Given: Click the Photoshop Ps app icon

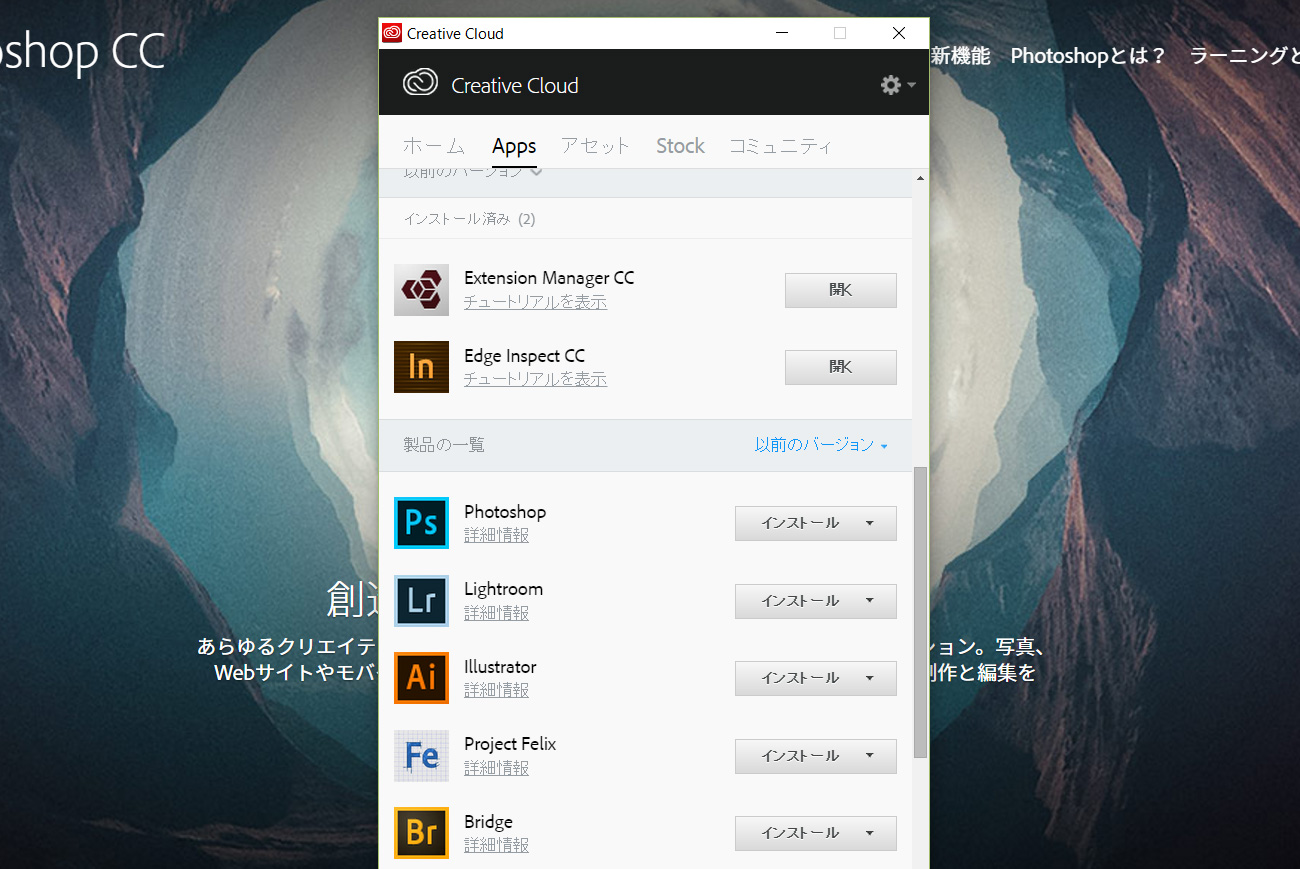Looking at the screenshot, I should (421, 523).
